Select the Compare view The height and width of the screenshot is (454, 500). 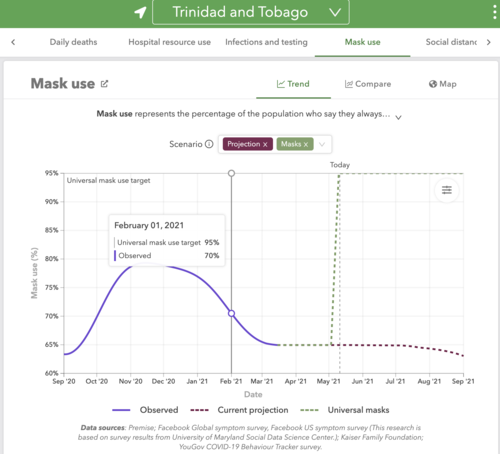click(368, 84)
